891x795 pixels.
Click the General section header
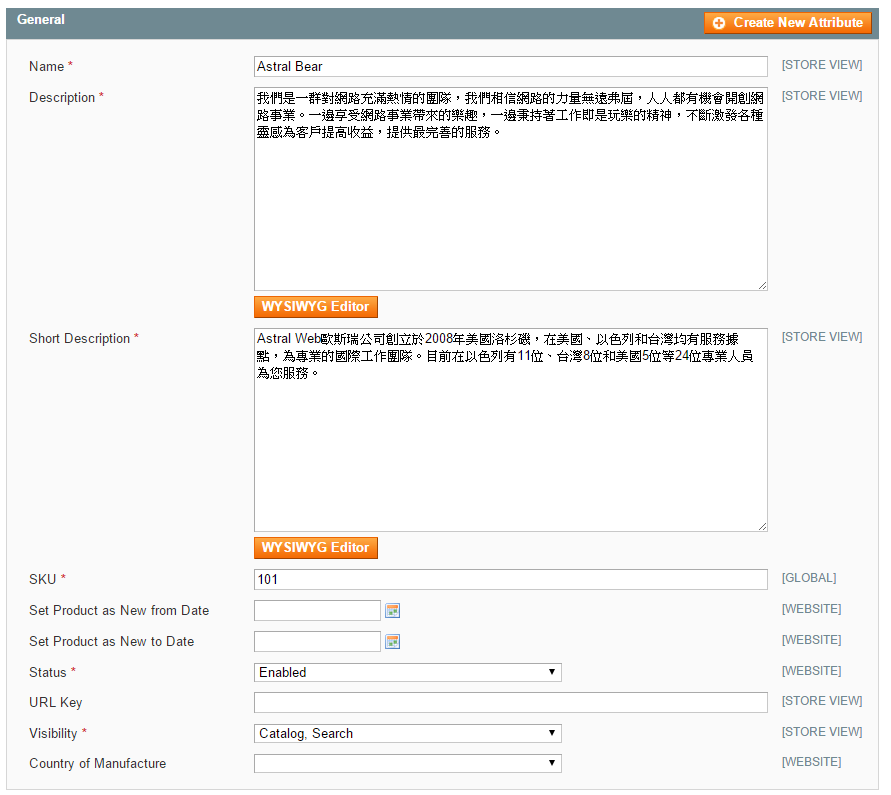42,20
